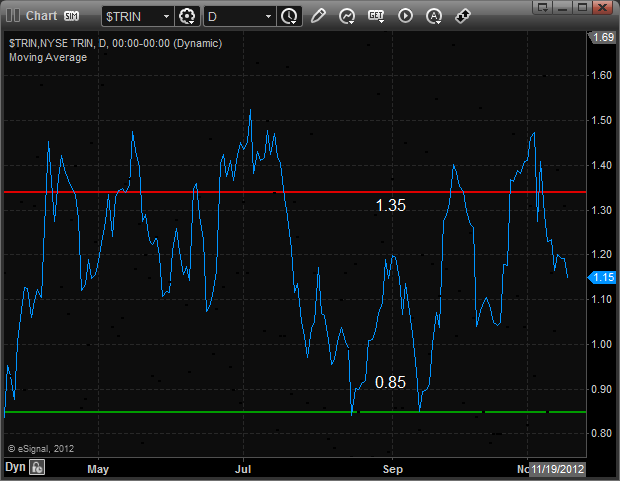This screenshot has width=620, height=481.
Task: Minimize the chart window
Action: [563, 7]
